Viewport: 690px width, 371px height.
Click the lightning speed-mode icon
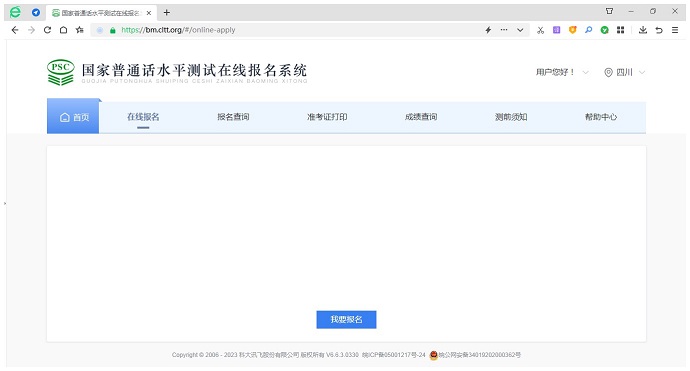tap(488, 30)
